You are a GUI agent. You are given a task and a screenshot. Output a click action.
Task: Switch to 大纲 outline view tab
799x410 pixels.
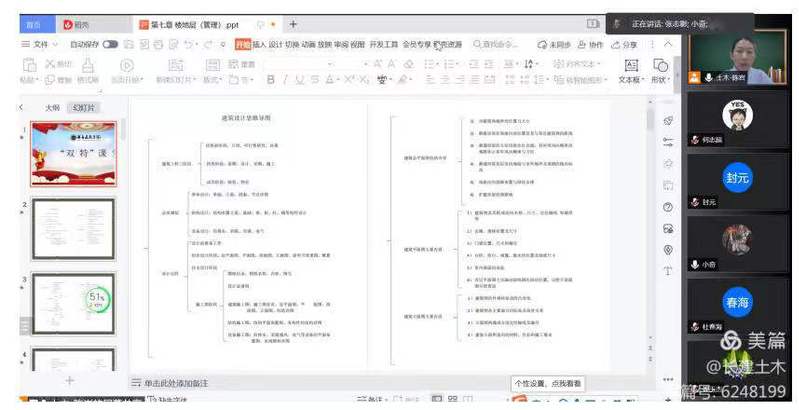pyautogui.click(x=51, y=107)
